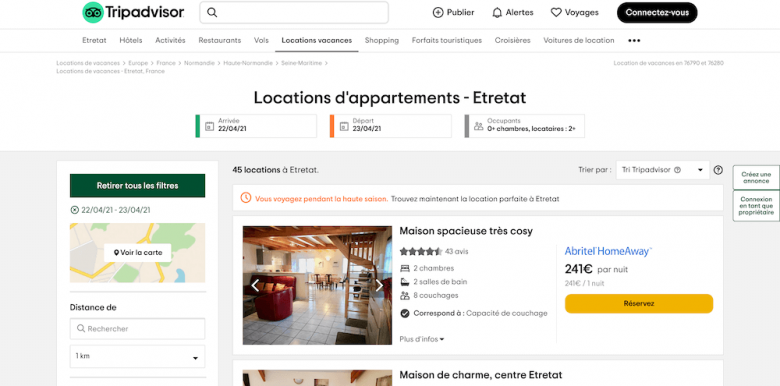Open the Arrivée date picker

click(x=256, y=126)
